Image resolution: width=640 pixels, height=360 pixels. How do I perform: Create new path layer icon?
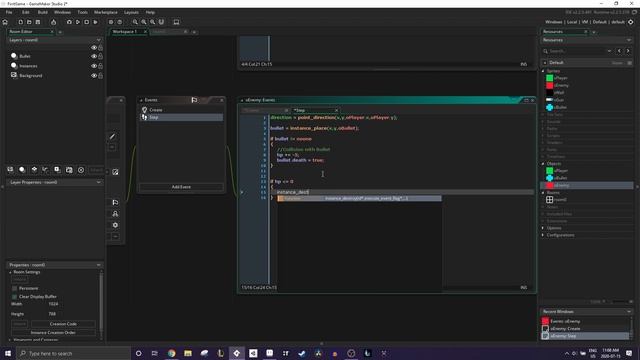click(x=45, y=170)
